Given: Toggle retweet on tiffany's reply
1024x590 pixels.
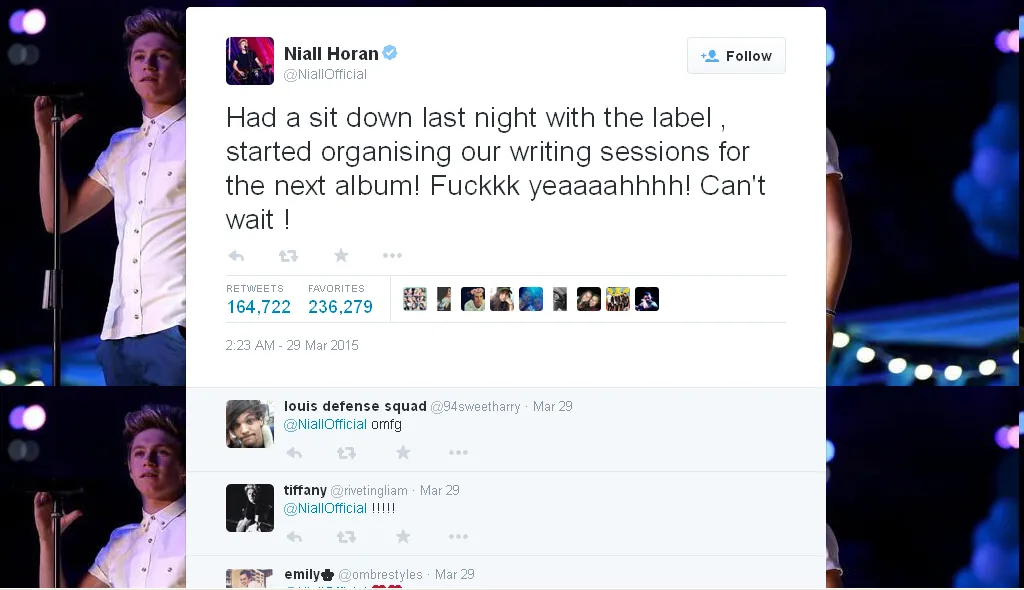Looking at the screenshot, I should (x=347, y=536).
